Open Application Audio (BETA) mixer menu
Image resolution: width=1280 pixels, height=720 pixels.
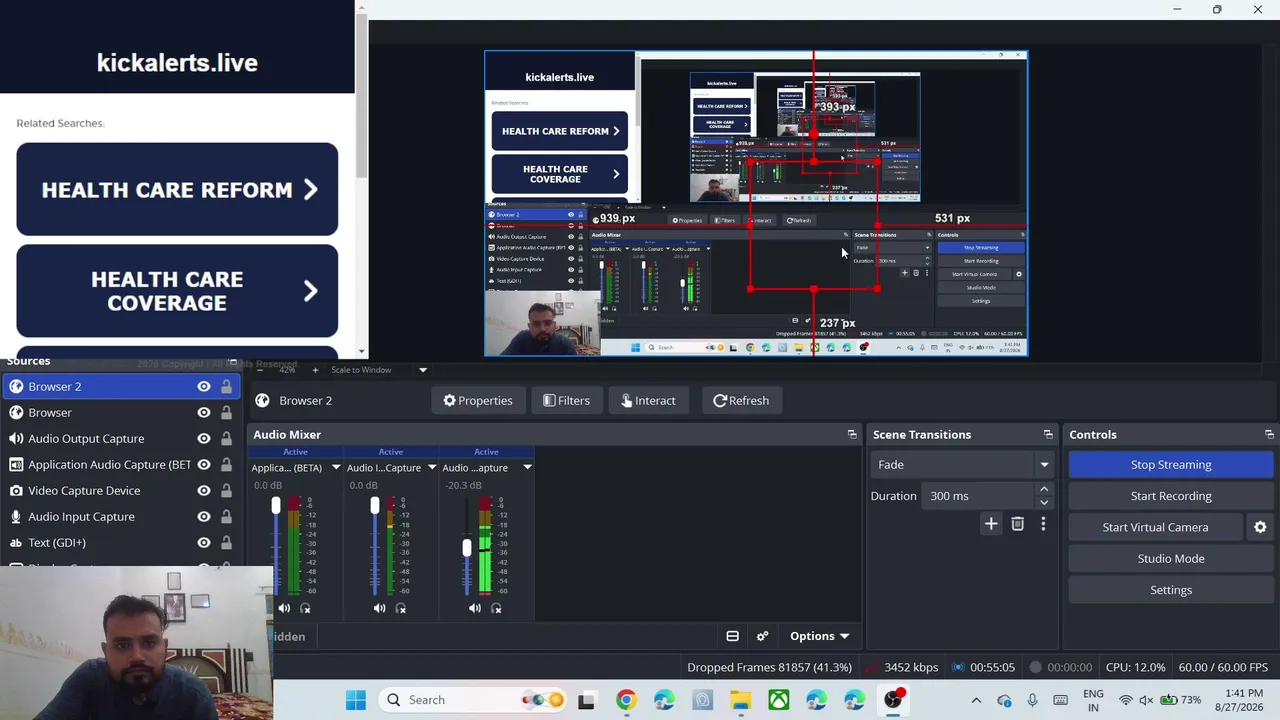[336, 468]
